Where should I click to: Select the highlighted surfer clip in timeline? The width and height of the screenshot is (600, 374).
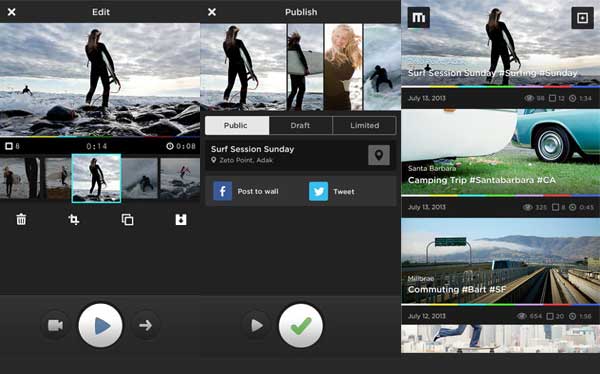point(96,178)
